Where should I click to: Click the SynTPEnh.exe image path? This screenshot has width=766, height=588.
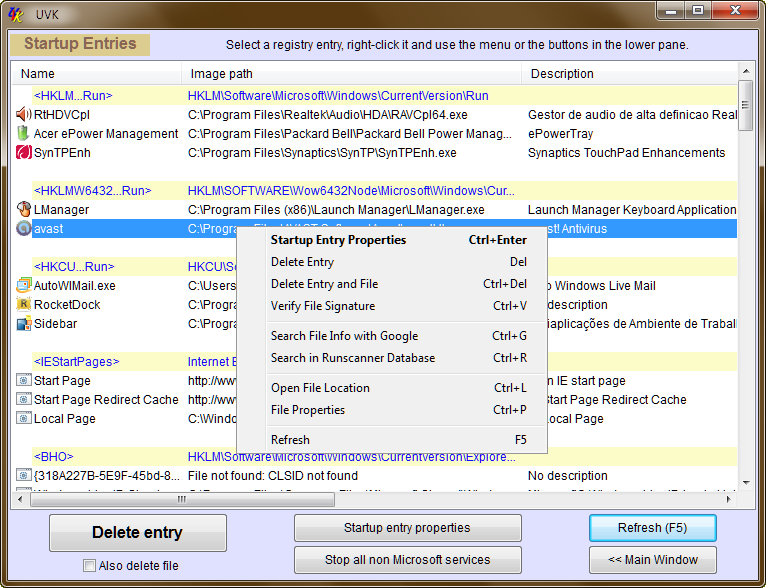[x=322, y=153]
